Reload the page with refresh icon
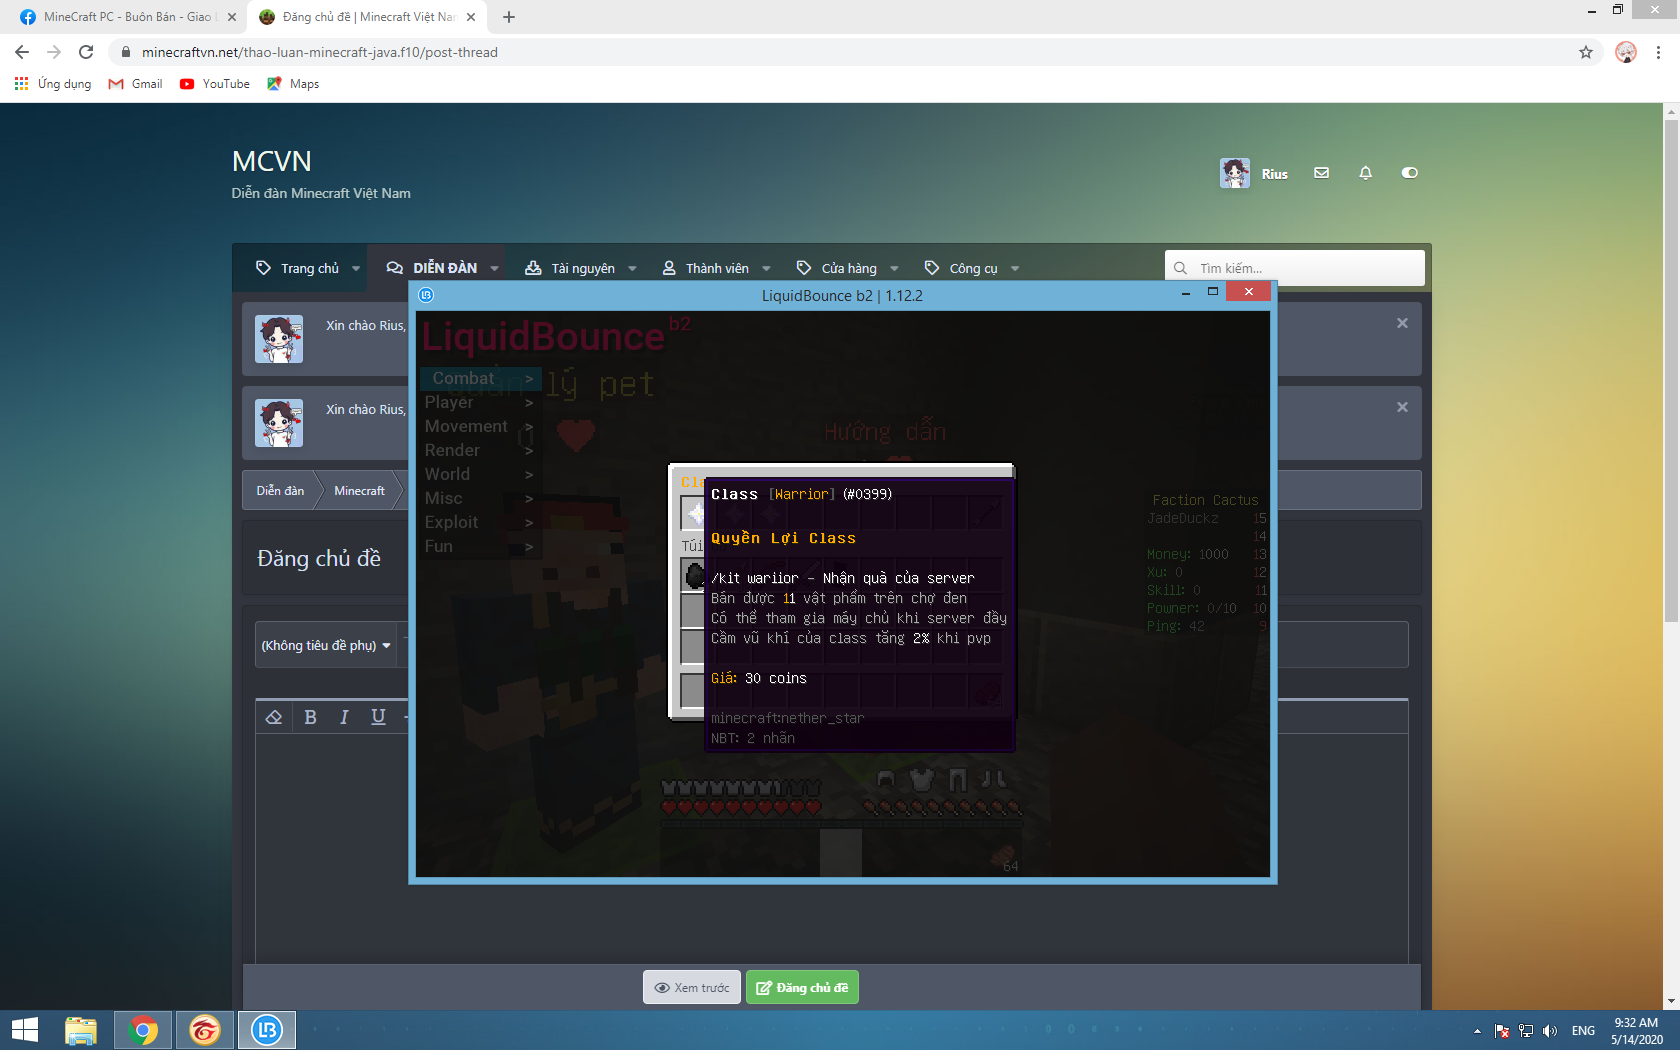1680x1050 pixels. coord(86,52)
